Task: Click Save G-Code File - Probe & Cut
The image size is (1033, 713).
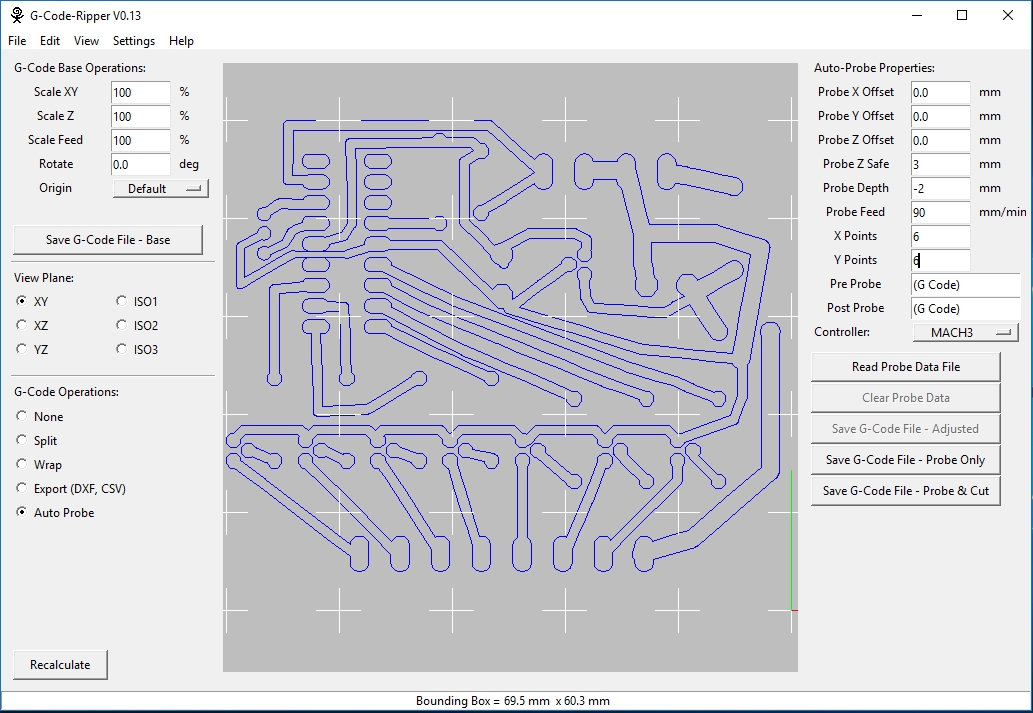Action: click(x=905, y=490)
